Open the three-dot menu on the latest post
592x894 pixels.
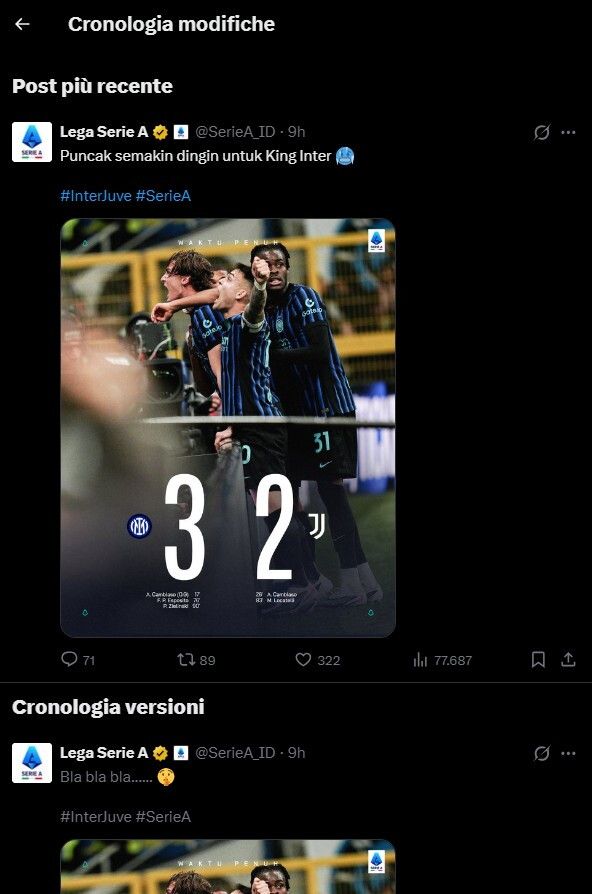pos(568,132)
